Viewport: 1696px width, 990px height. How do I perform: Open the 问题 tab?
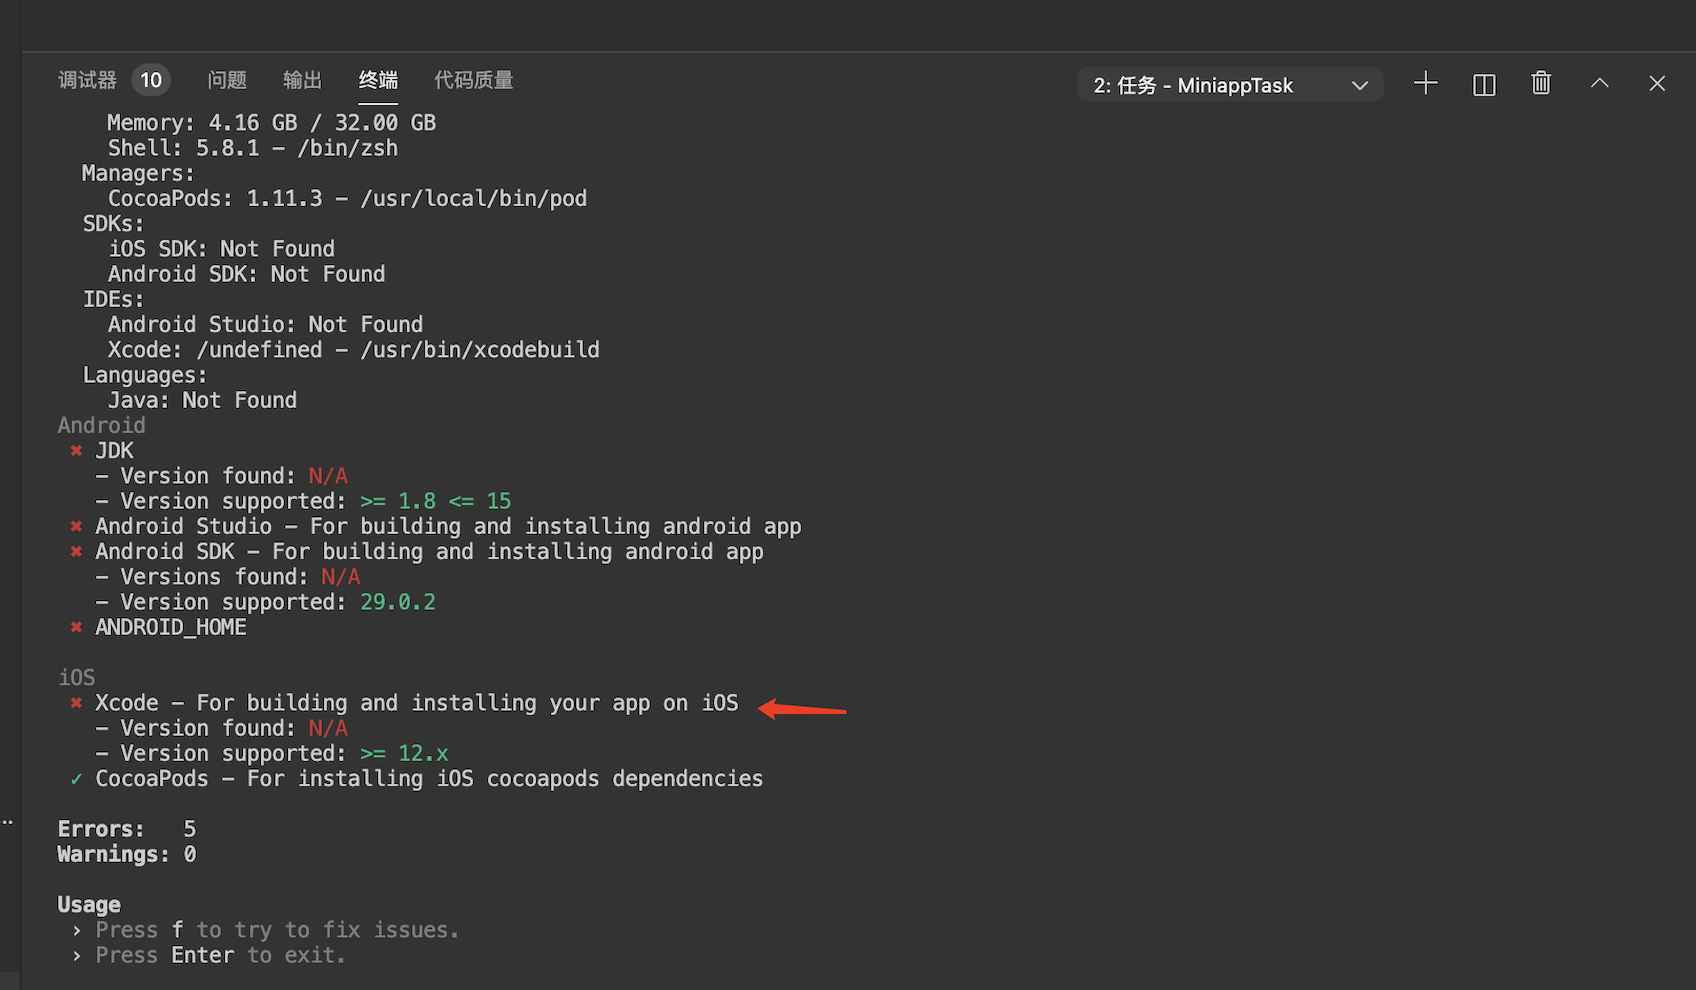227,80
